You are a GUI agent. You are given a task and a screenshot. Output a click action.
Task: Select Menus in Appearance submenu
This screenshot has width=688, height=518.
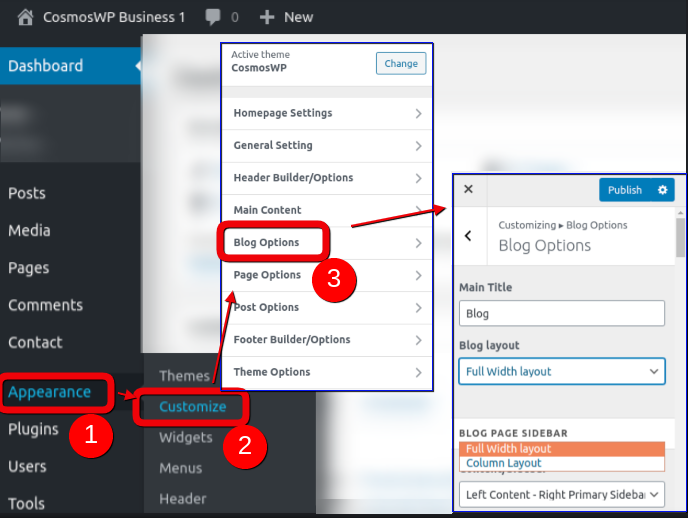pos(181,468)
